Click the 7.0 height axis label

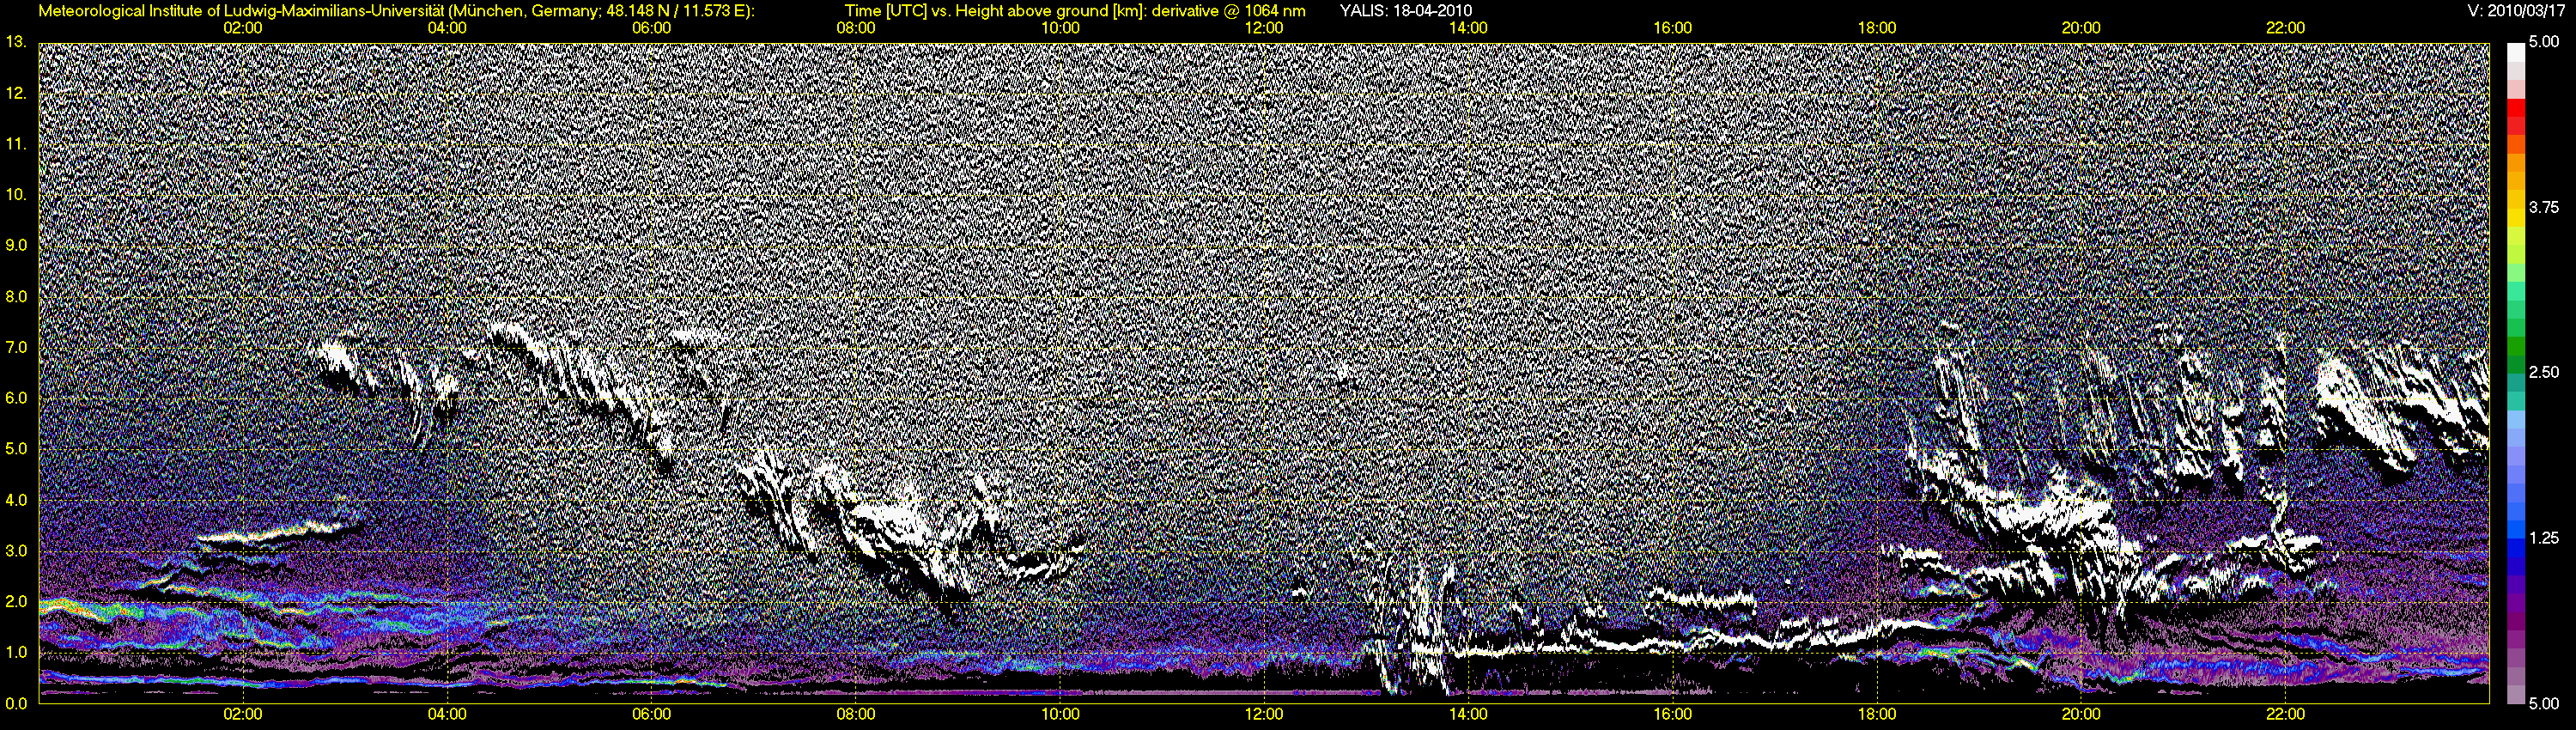[16, 347]
